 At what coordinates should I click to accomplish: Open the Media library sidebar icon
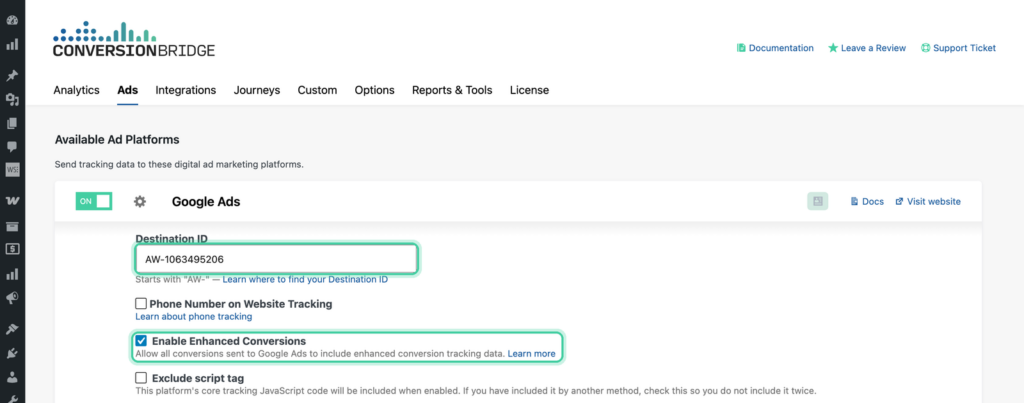[12, 100]
